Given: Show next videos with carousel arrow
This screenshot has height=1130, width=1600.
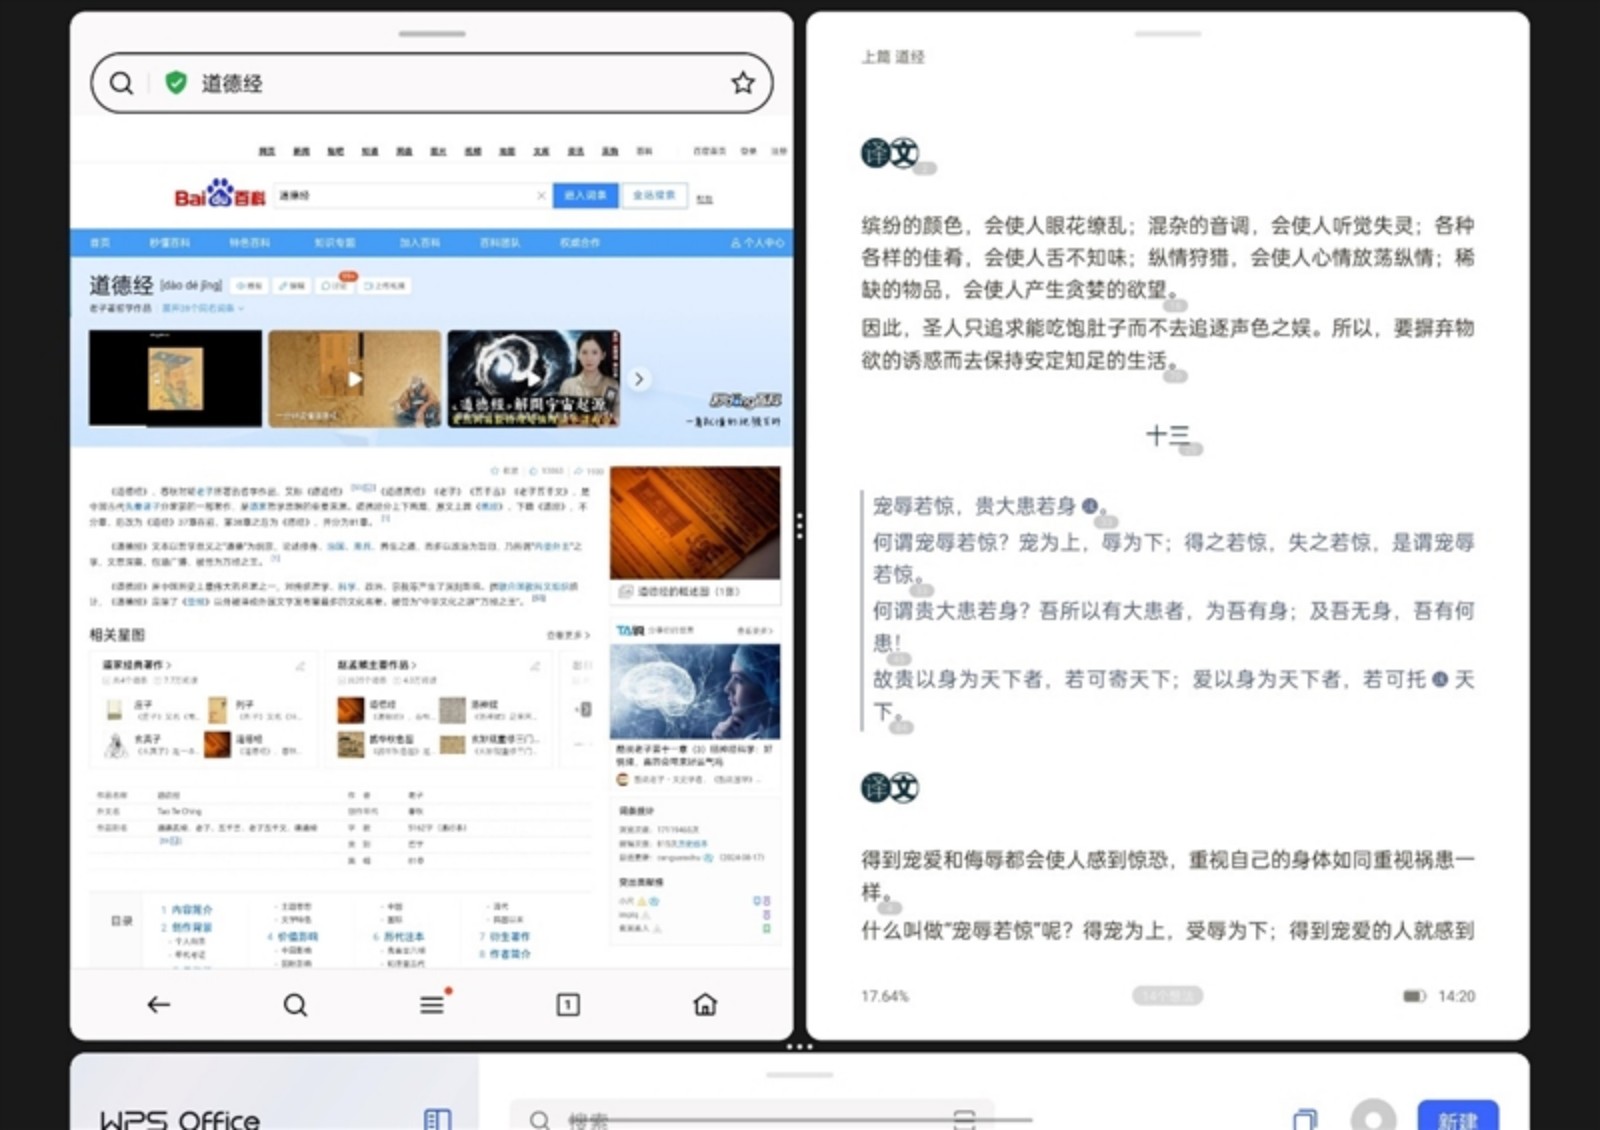Looking at the screenshot, I should [x=639, y=379].
